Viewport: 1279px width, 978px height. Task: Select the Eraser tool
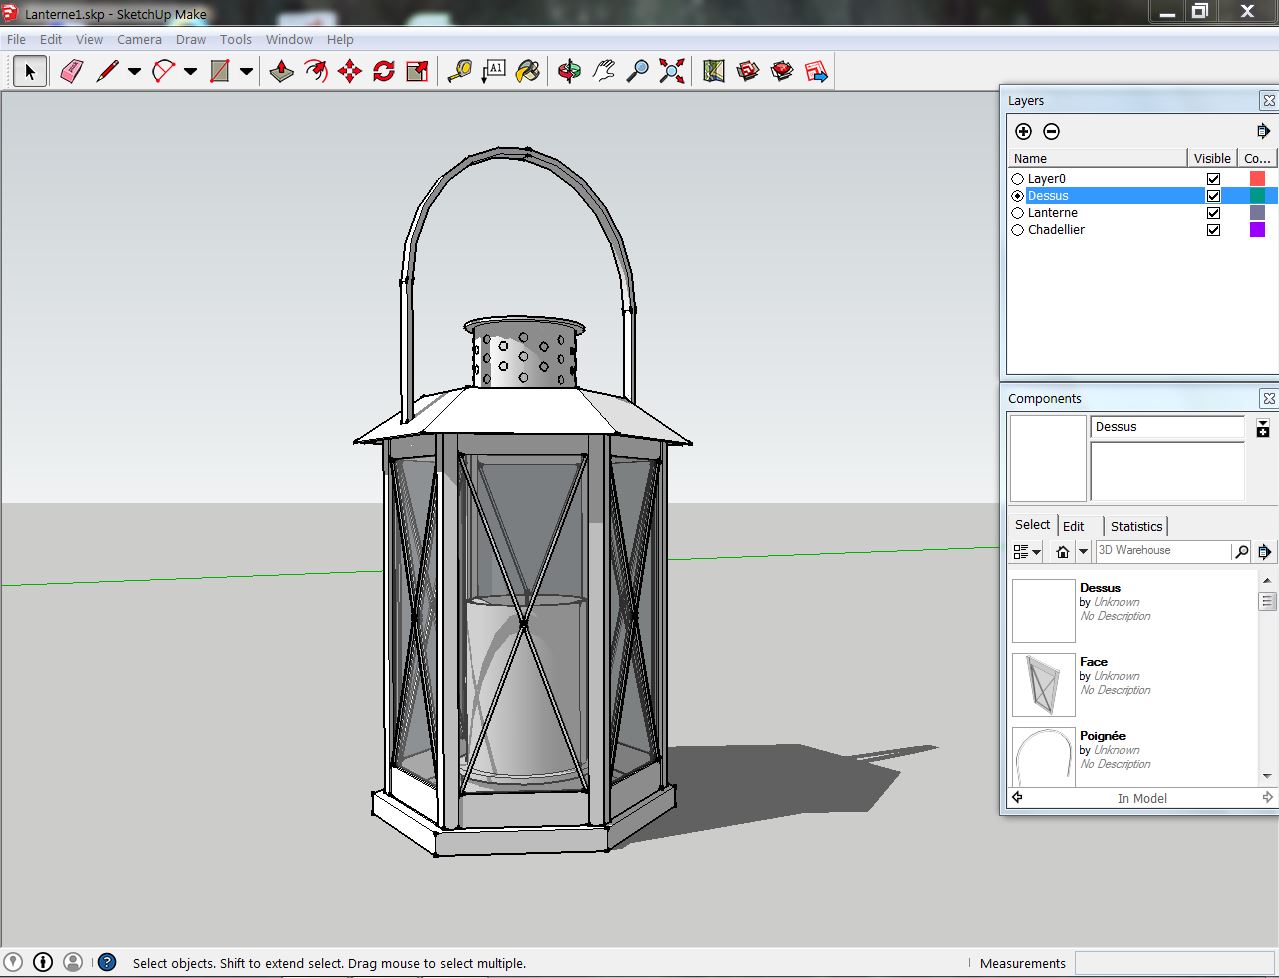[71, 71]
